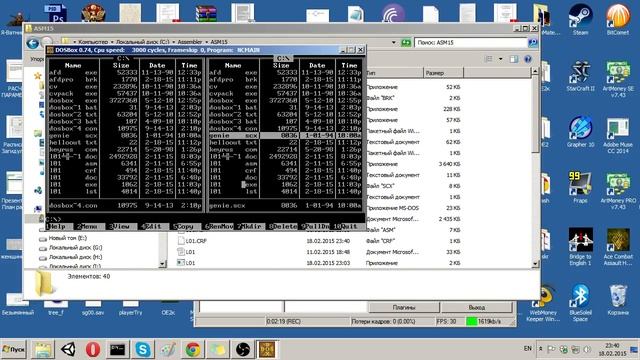Click the Explorer back arrow button
The height and width of the screenshot is (360, 640).
33,42
